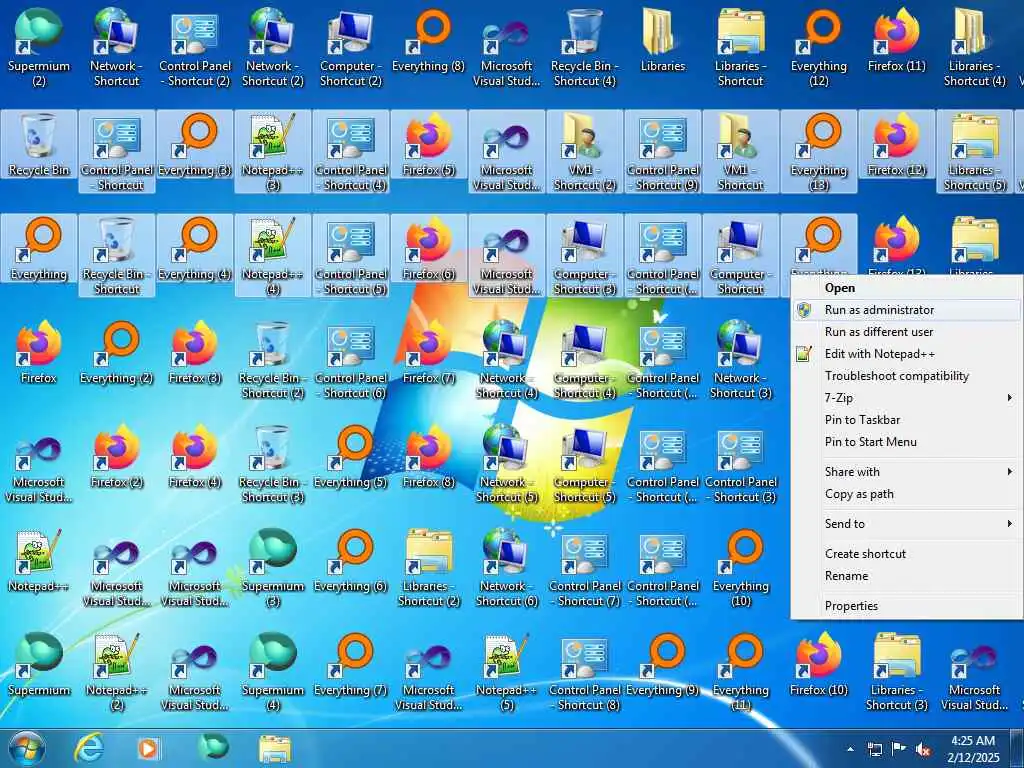Image resolution: width=1024 pixels, height=768 pixels.
Task: Open Windows Explorer from the taskbar
Action: 275,749
